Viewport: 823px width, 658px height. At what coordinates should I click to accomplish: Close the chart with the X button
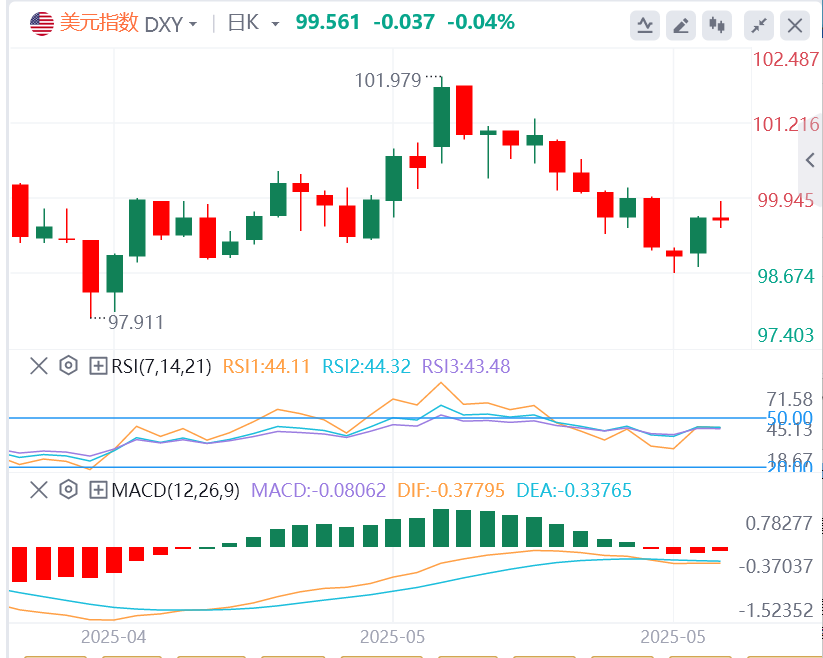click(x=795, y=25)
